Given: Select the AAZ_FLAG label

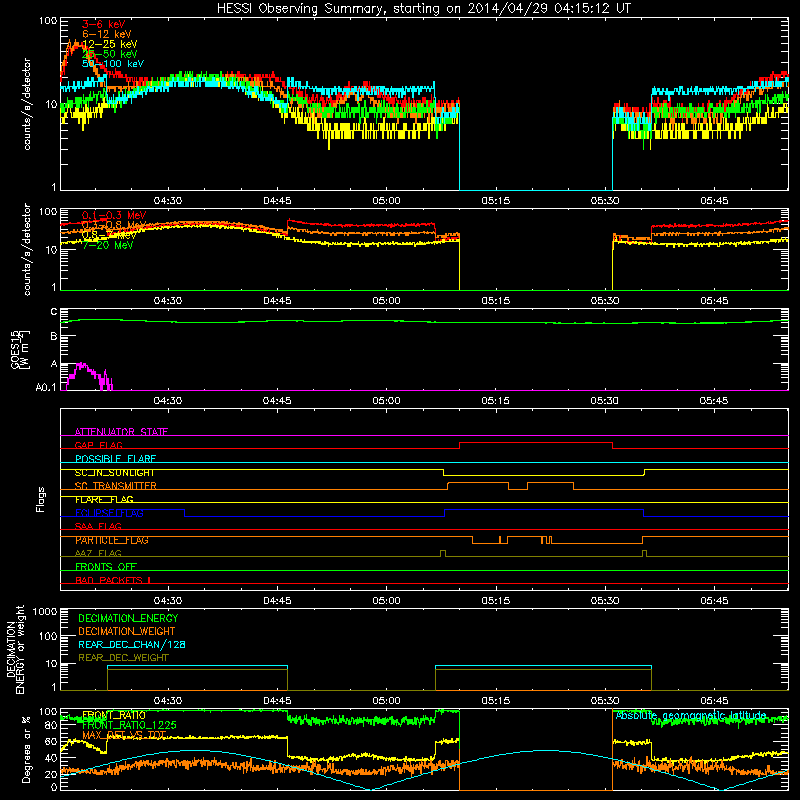Looking at the screenshot, I should (98, 553).
